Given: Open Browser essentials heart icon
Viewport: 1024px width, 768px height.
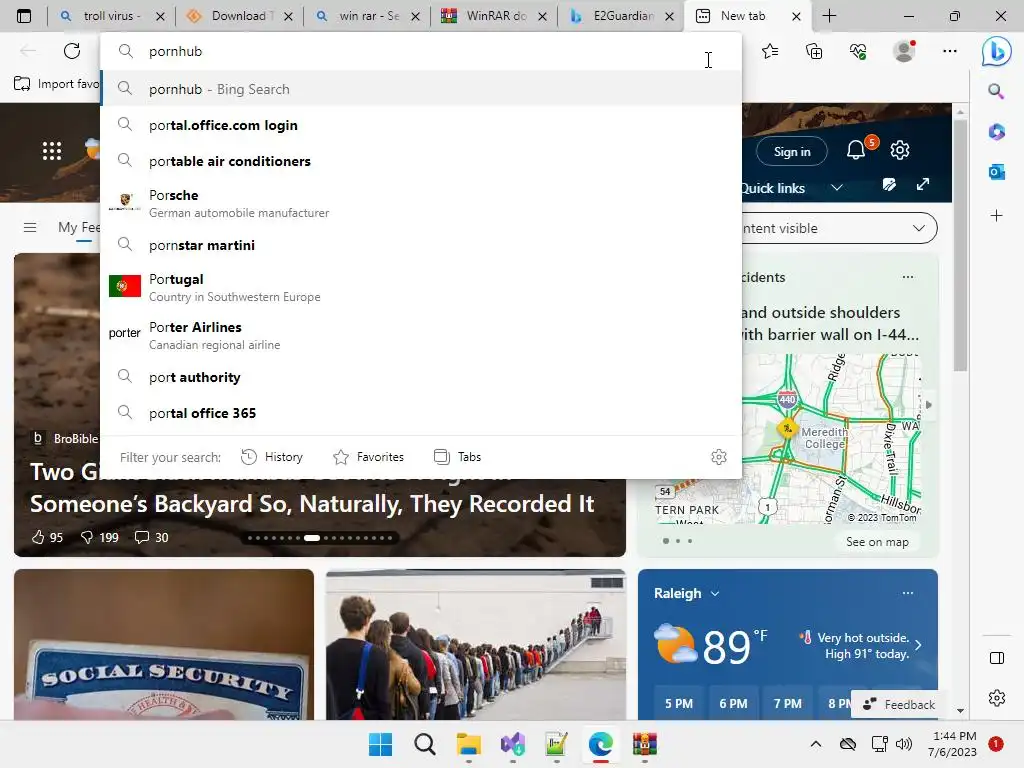Looking at the screenshot, I should pos(859,51).
